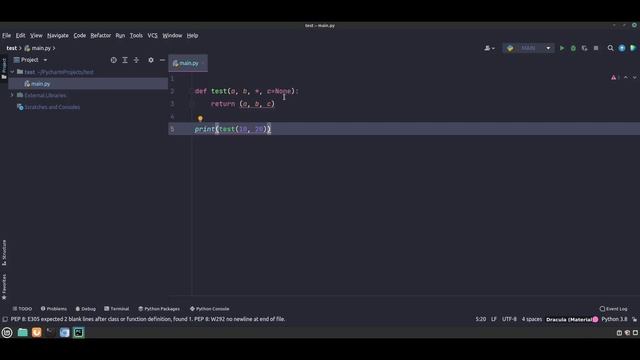Open the VCS menu
Screen dimensions: 640x360
152,36
